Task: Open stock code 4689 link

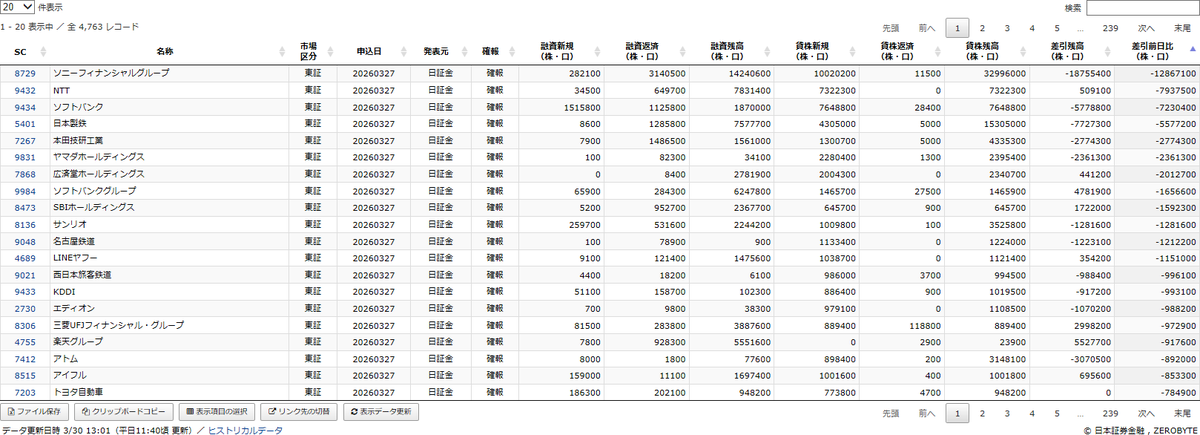Action: click(25, 258)
